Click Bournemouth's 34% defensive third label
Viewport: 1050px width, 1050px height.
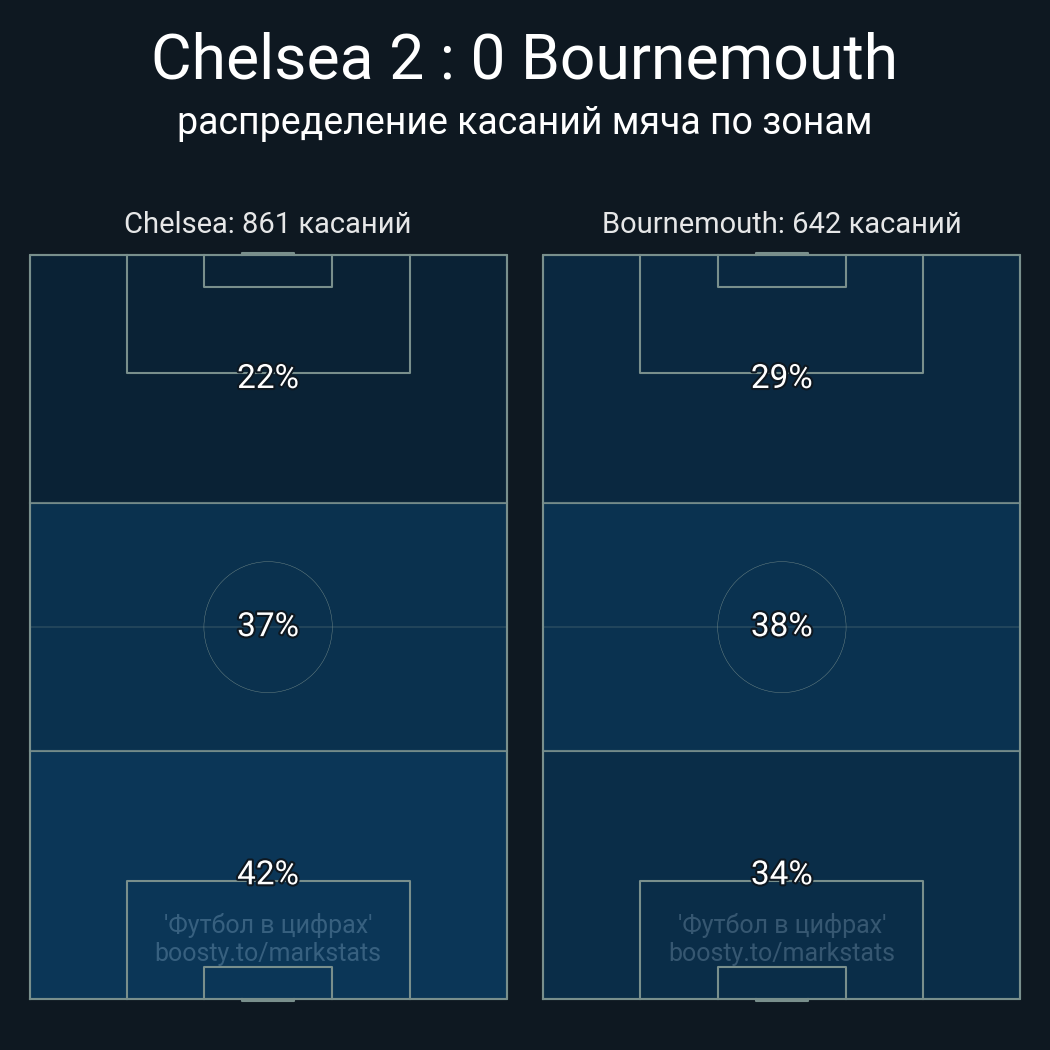point(781,873)
